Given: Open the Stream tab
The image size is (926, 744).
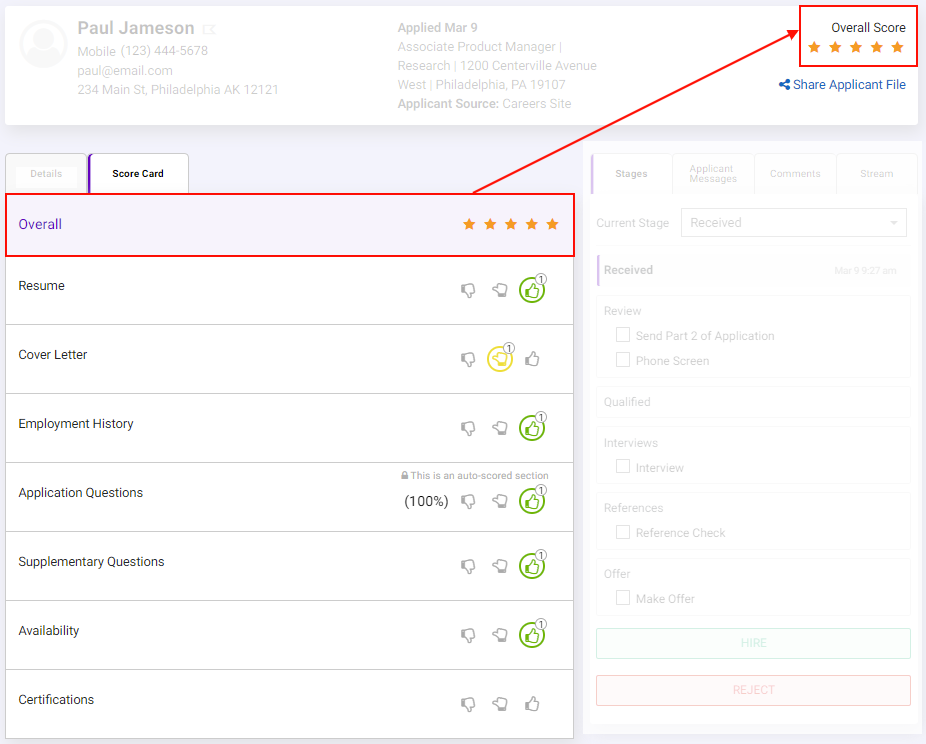Looking at the screenshot, I should 876,174.
